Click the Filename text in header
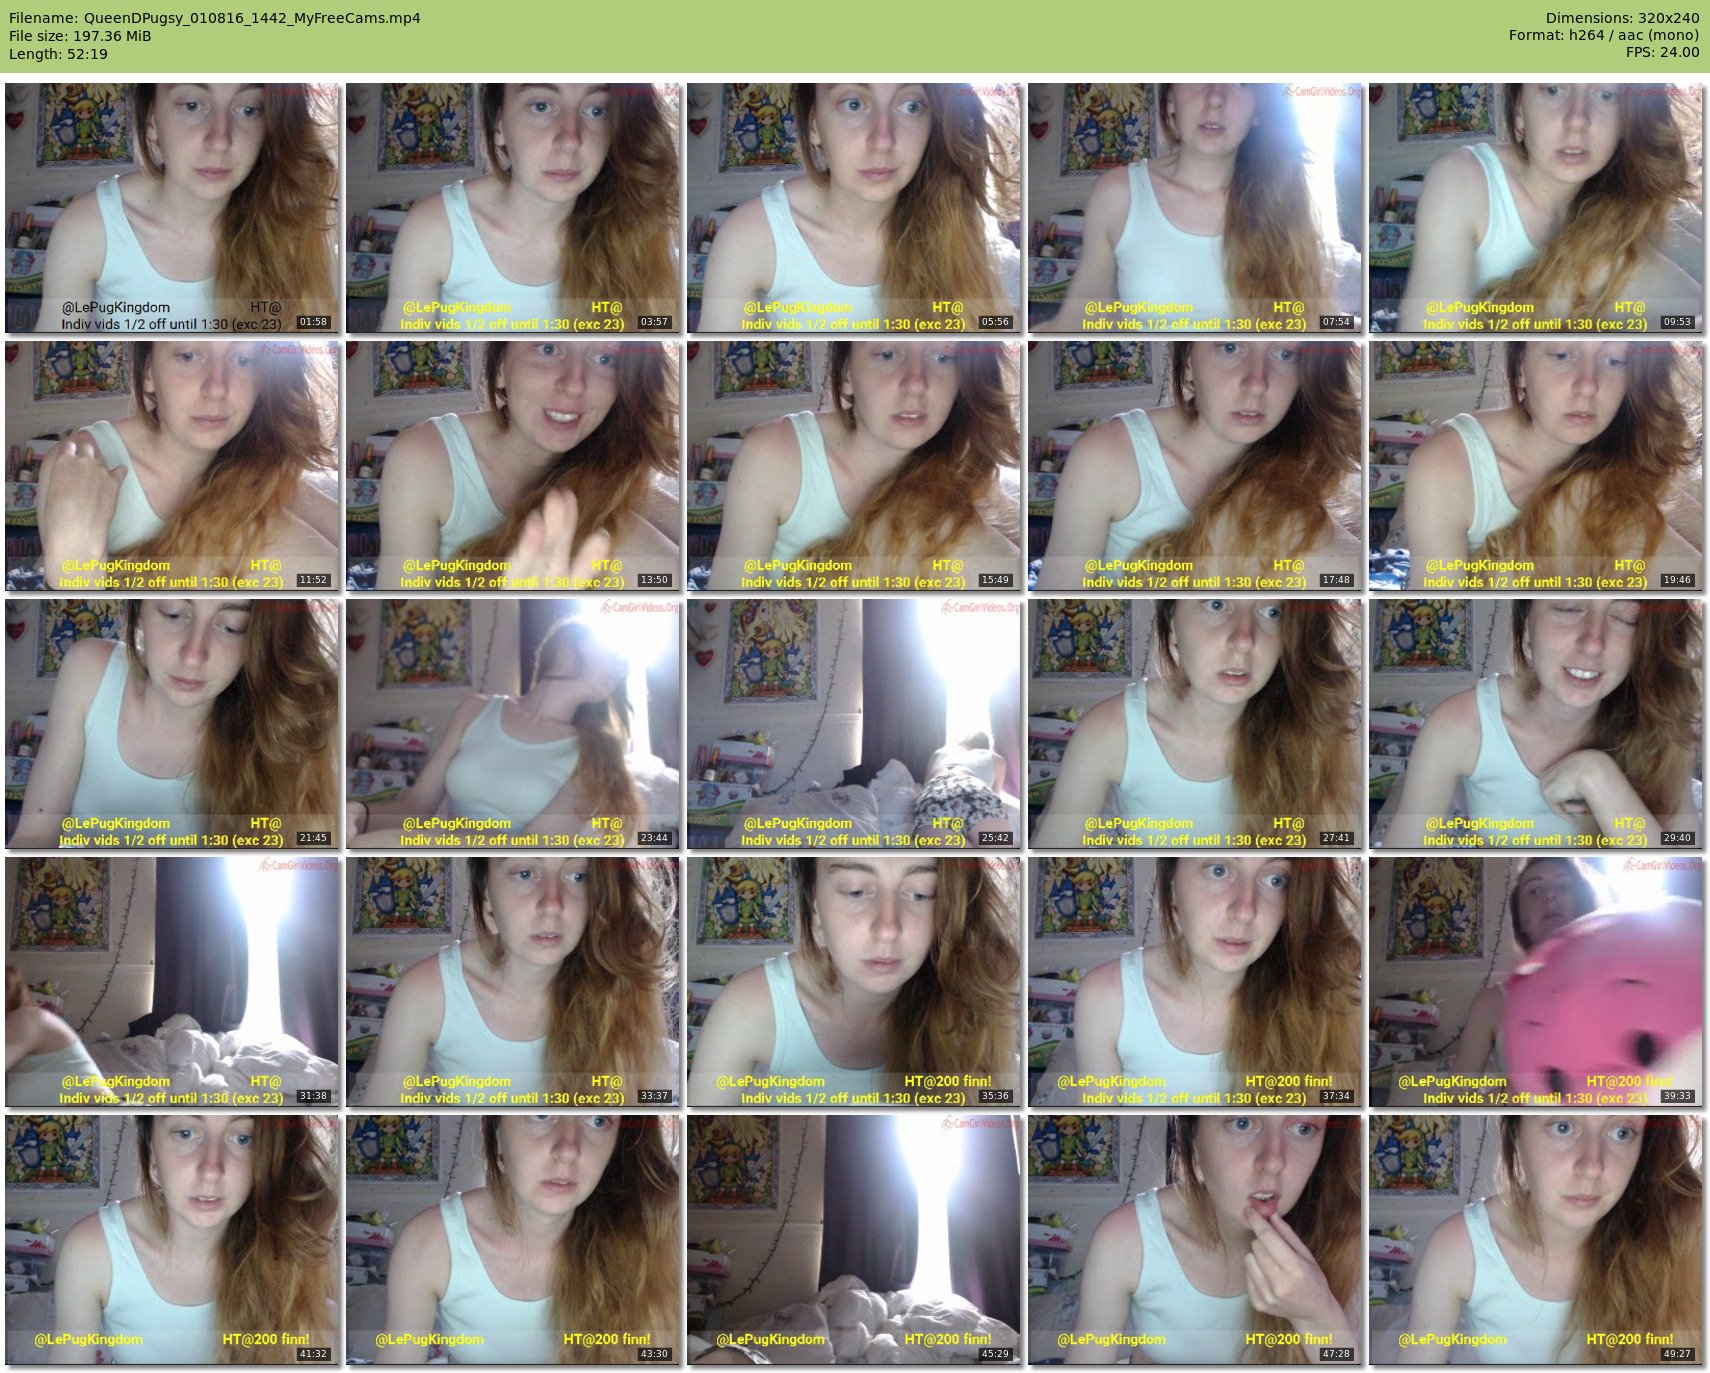 214,18
